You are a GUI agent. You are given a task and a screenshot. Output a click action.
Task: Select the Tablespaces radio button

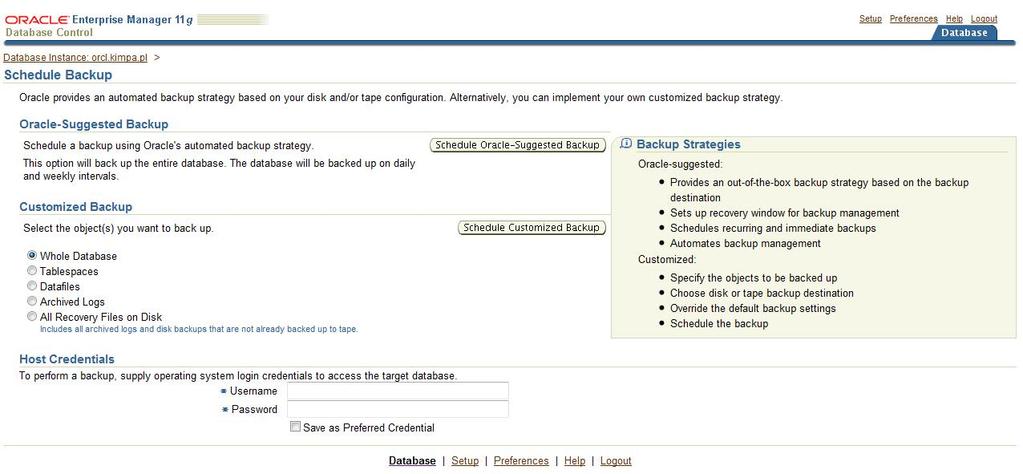(32, 271)
